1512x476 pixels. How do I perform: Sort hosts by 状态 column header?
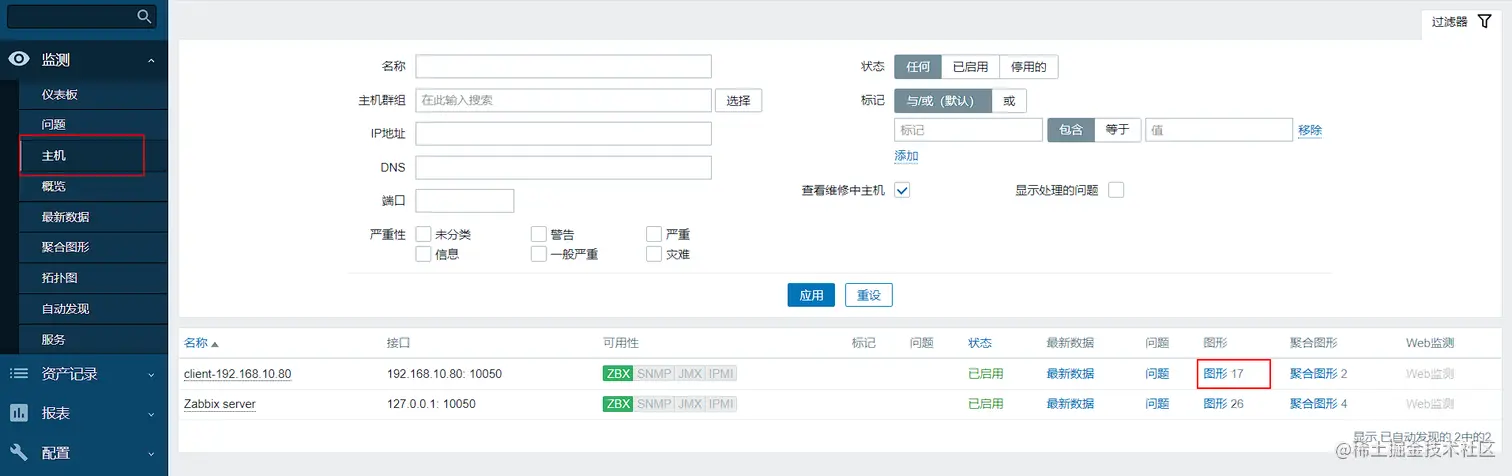click(980, 343)
